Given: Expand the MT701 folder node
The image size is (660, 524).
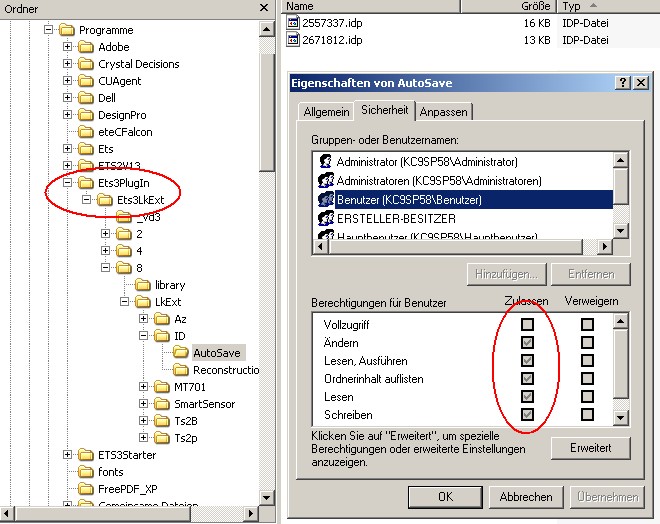Looking at the screenshot, I should [x=143, y=387].
